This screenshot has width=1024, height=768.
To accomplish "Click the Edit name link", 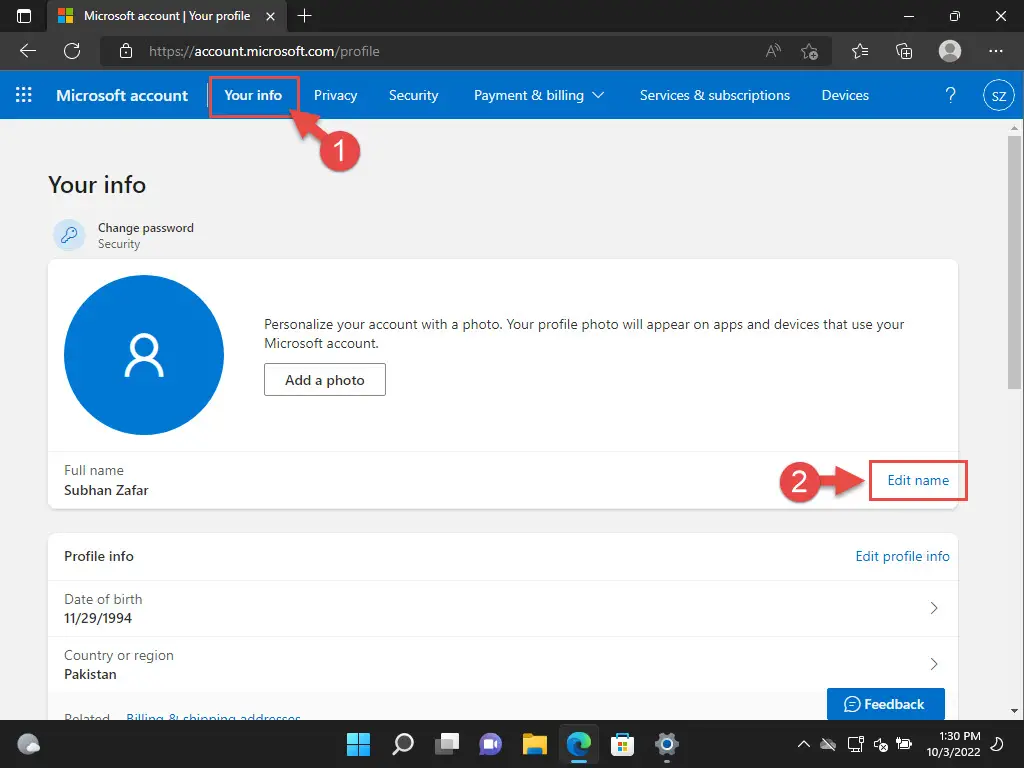I will [x=918, y=480].
